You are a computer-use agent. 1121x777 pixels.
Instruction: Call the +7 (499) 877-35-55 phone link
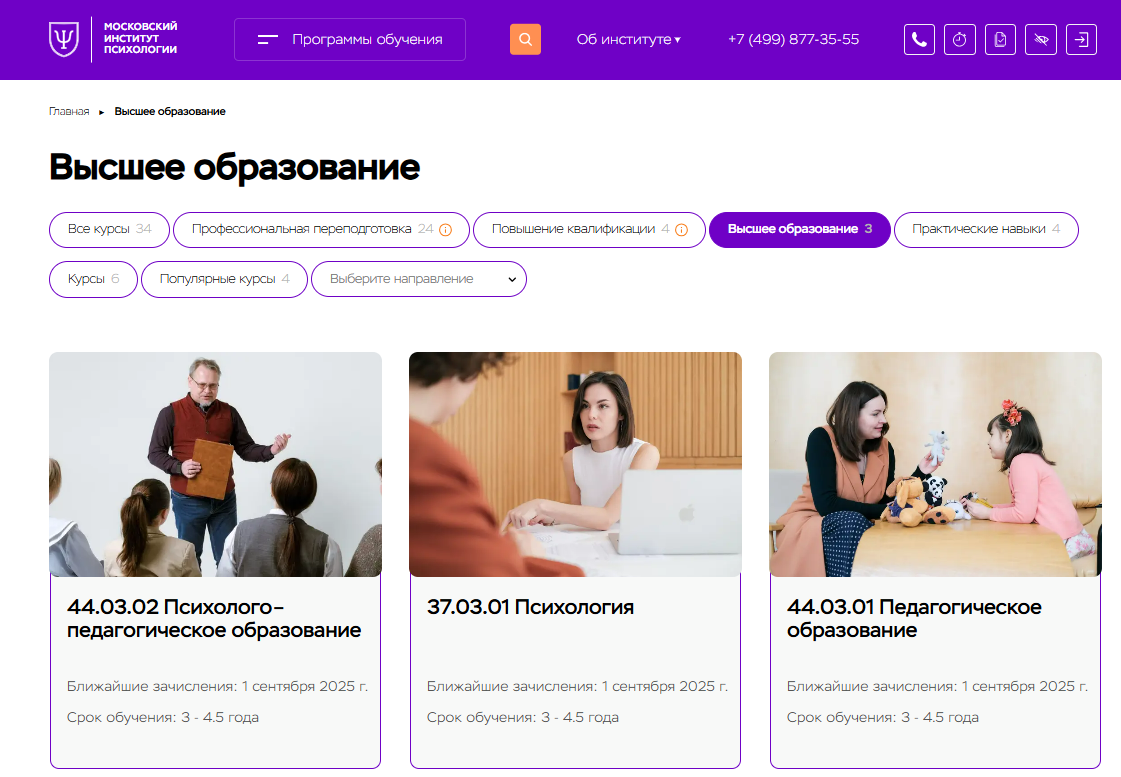coord(794,39)
